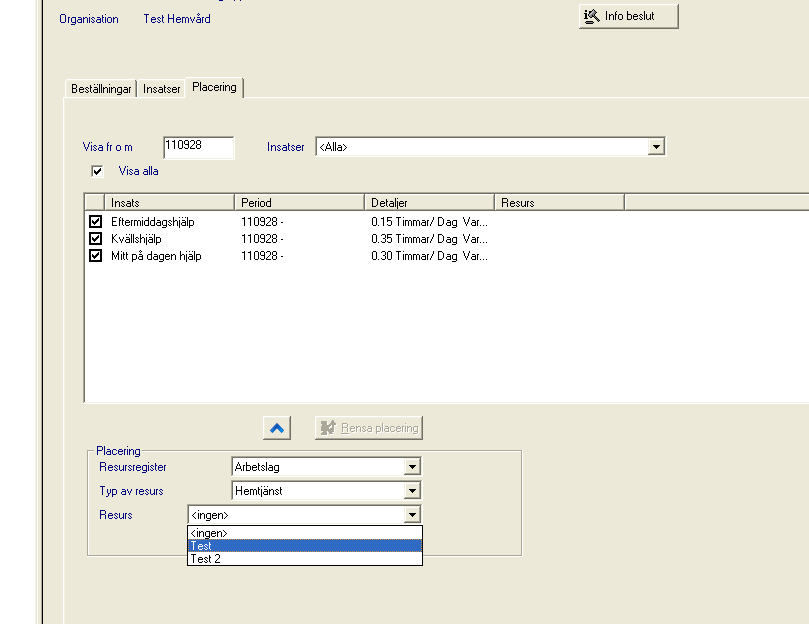The image size is (809, 624).
Task: Select the Eftermiddagshjälp row text
Action: coord(153,222)
